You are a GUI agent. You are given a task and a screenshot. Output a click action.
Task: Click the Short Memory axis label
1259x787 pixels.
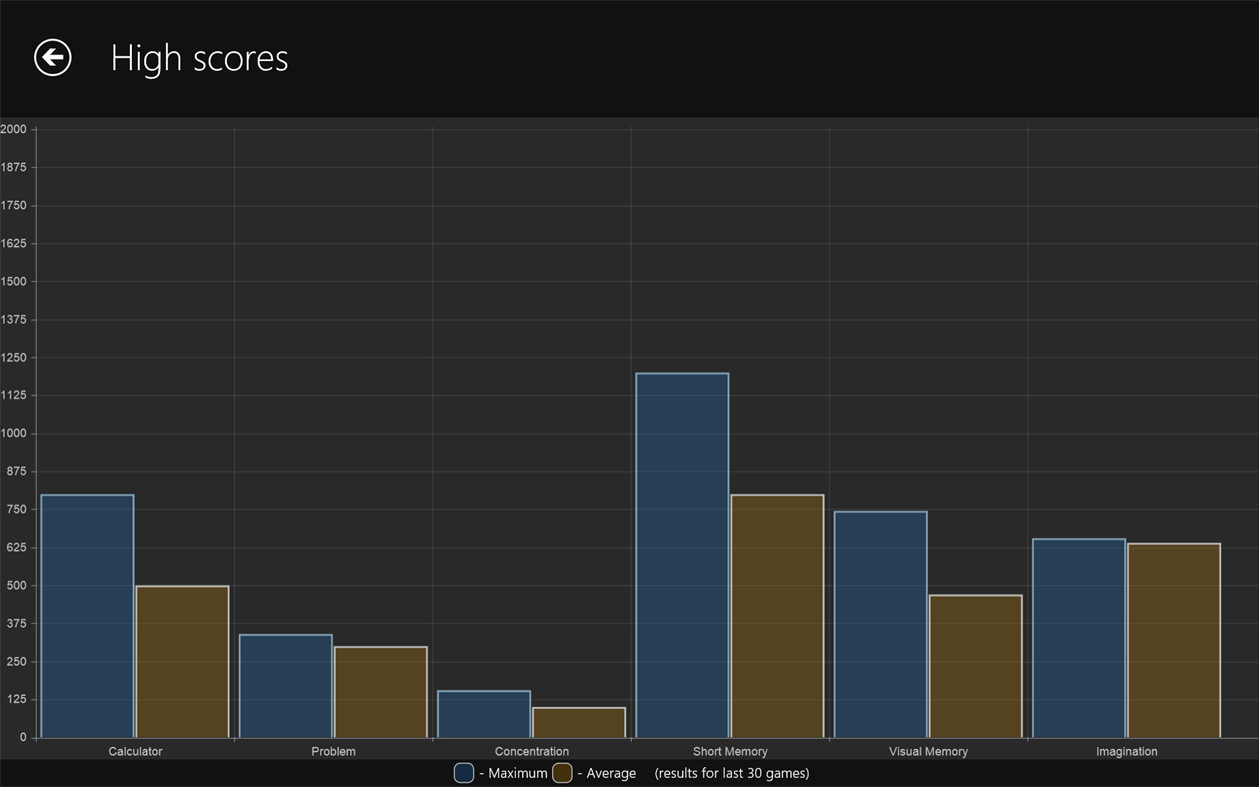730,751
